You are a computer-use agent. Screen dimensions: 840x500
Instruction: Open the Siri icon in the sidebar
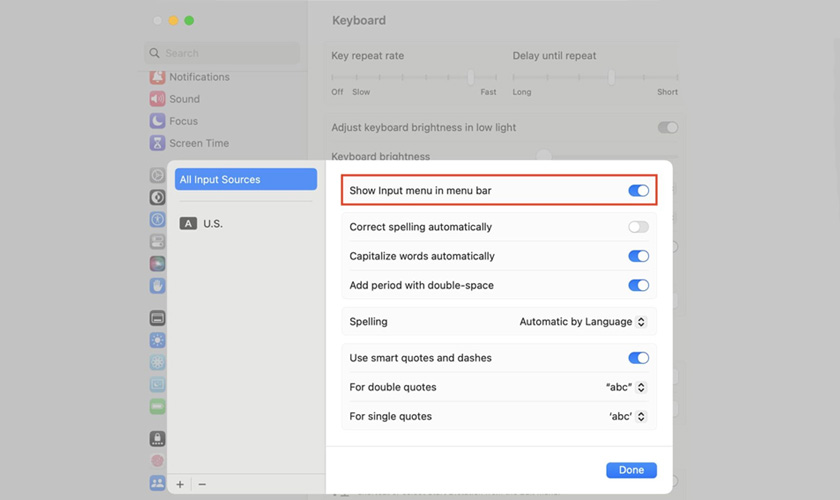157,263
